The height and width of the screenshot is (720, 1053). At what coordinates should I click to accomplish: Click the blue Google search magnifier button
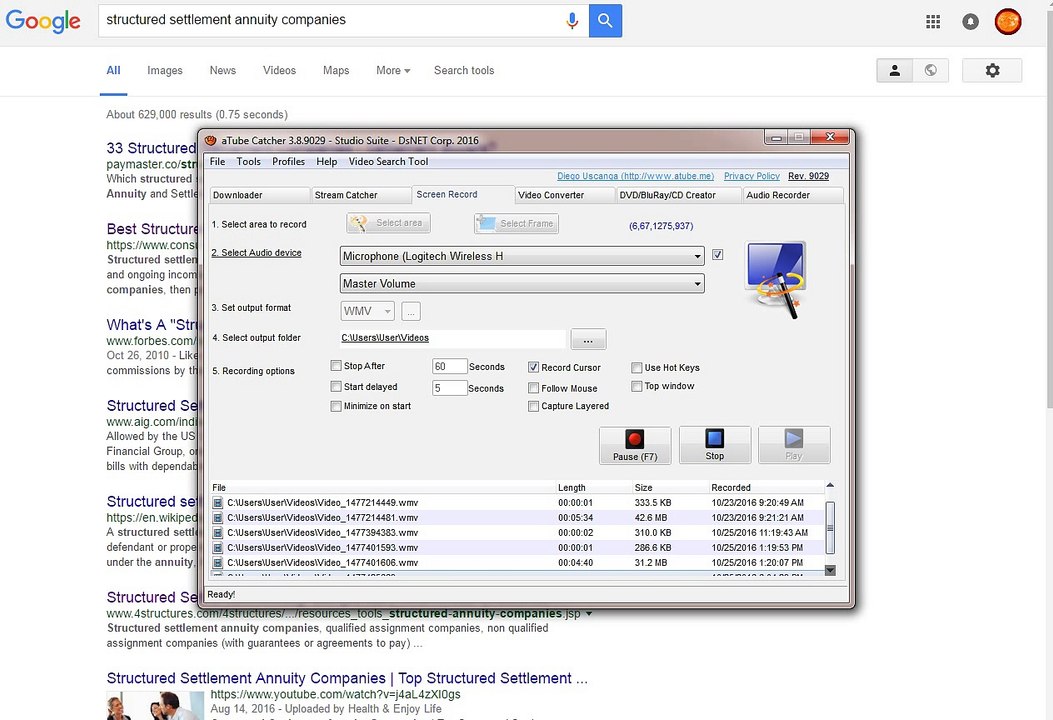[605, 21]
